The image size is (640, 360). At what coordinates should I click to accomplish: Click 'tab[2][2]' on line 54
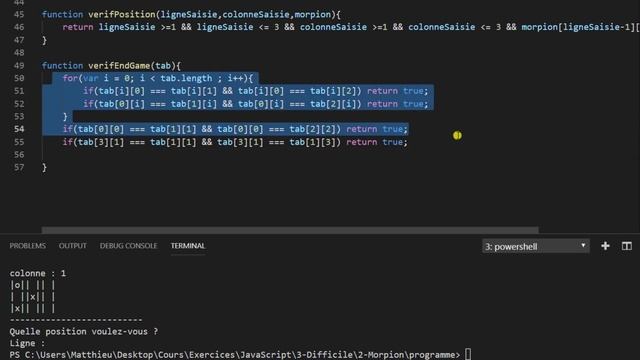click(x=312, y=129)
